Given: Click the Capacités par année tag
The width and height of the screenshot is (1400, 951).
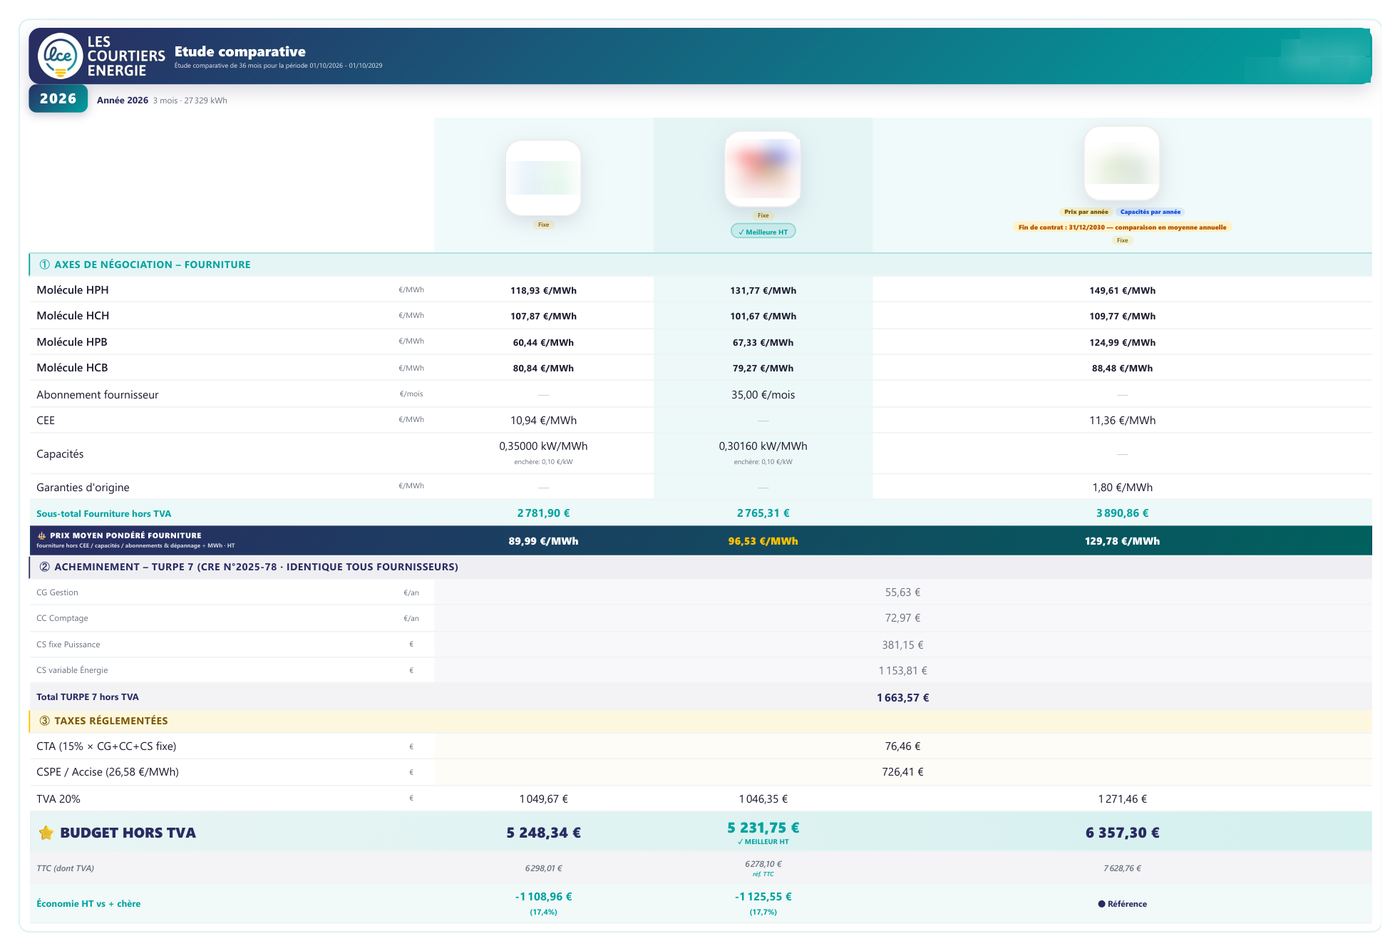Looking at the screenshot, I should (x=1150, y=212).
